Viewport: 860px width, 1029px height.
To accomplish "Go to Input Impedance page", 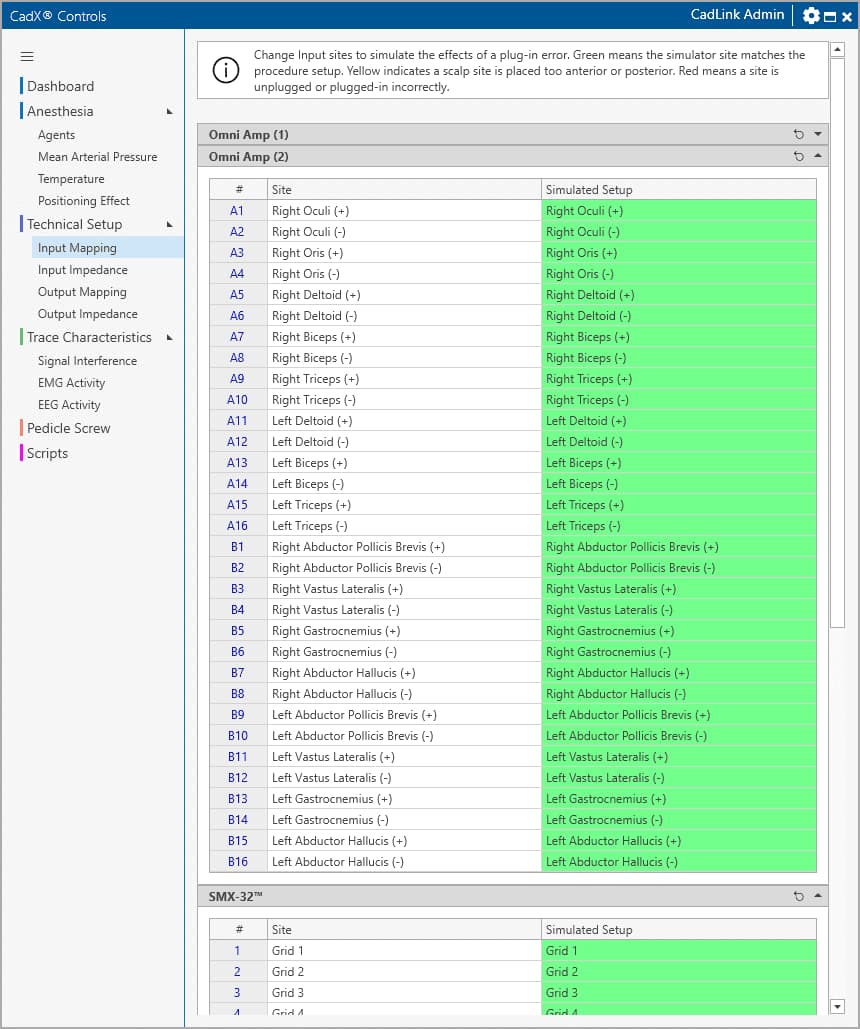I will [x=83, y=270].
